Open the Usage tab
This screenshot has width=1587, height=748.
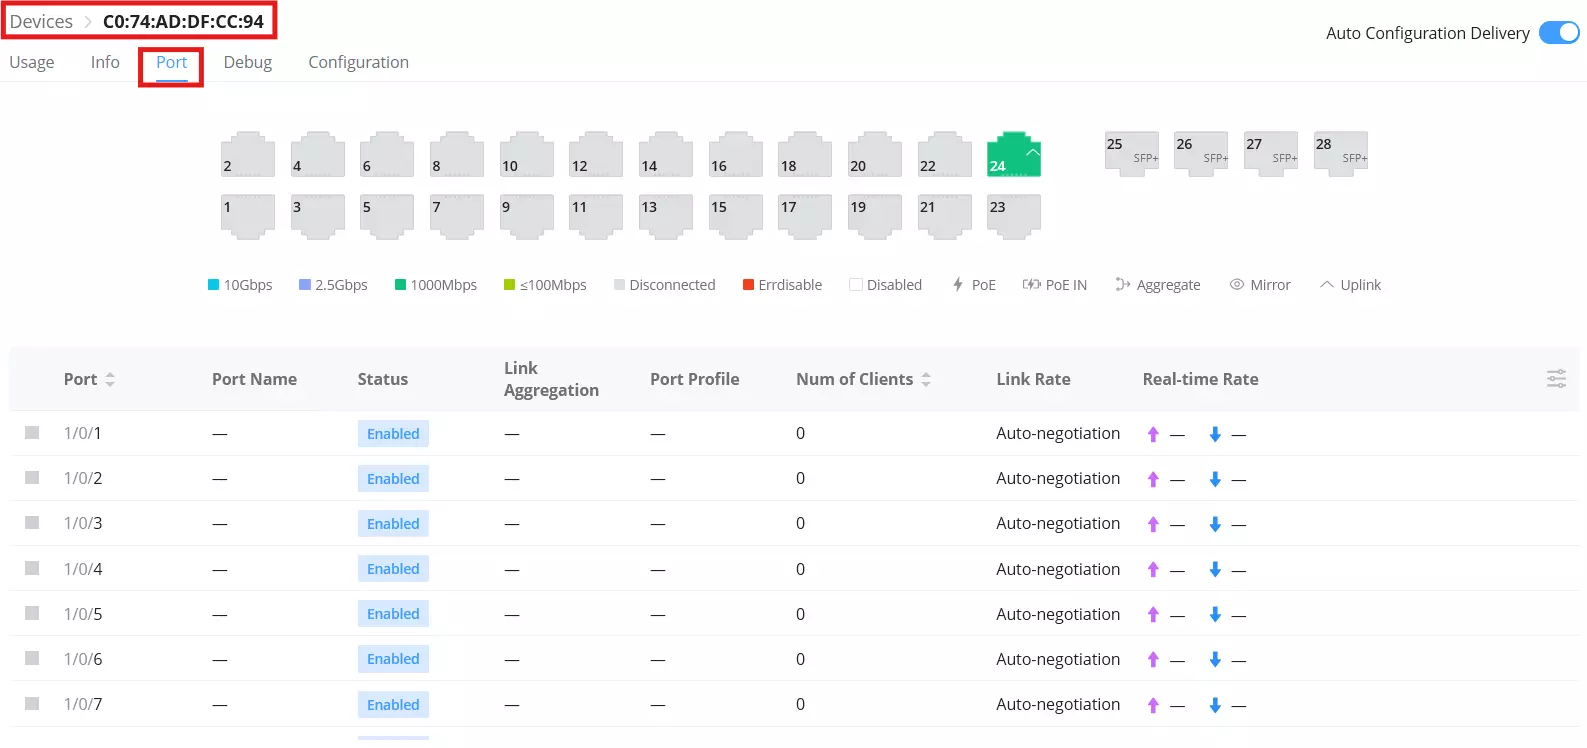click(32, 62)
